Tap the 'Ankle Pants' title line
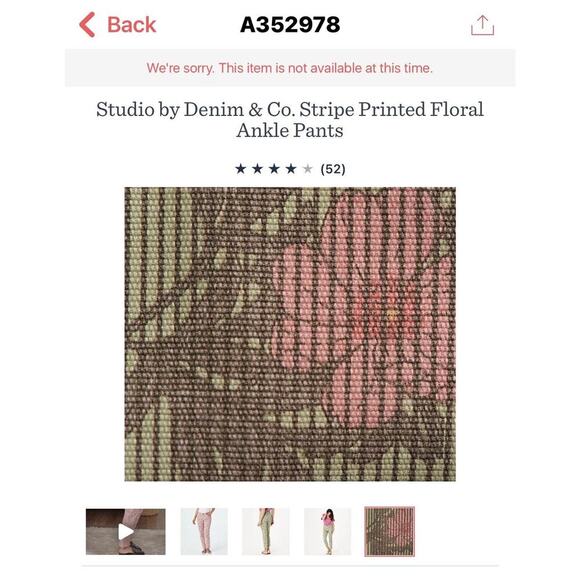580x580 pixels. [290, 131]
